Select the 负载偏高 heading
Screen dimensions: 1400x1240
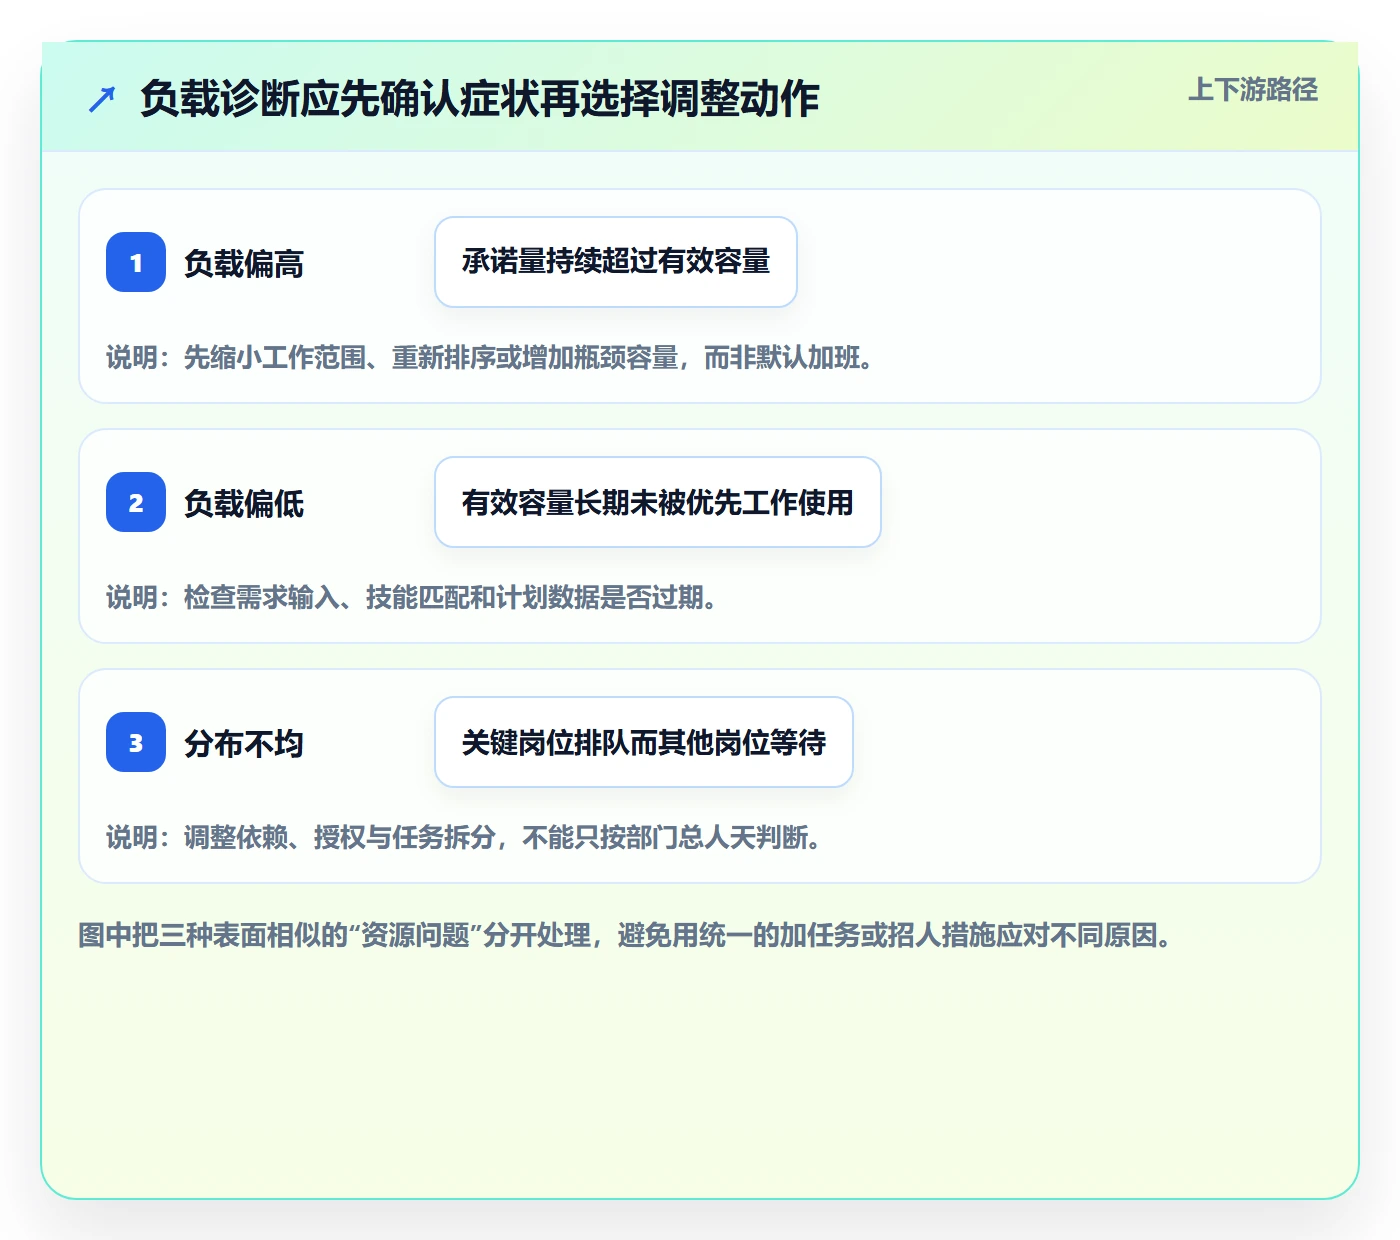click(244, 264)
